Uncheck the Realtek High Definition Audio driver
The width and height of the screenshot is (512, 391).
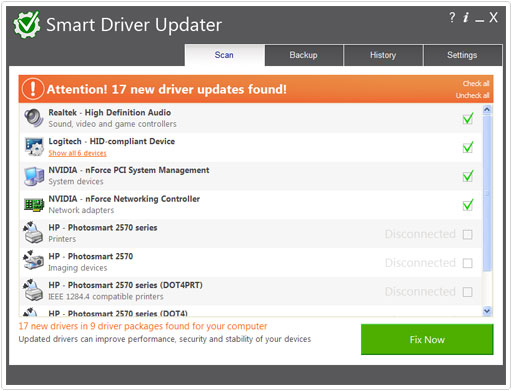click(468, 118)
